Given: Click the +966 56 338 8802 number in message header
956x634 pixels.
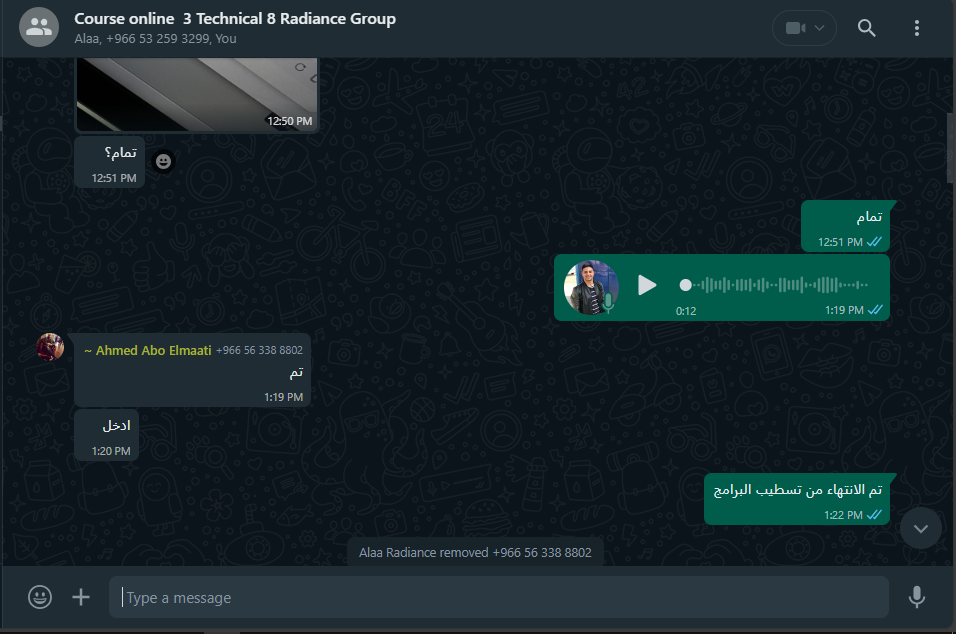Looking at the screenshot, I should point(260,351).
